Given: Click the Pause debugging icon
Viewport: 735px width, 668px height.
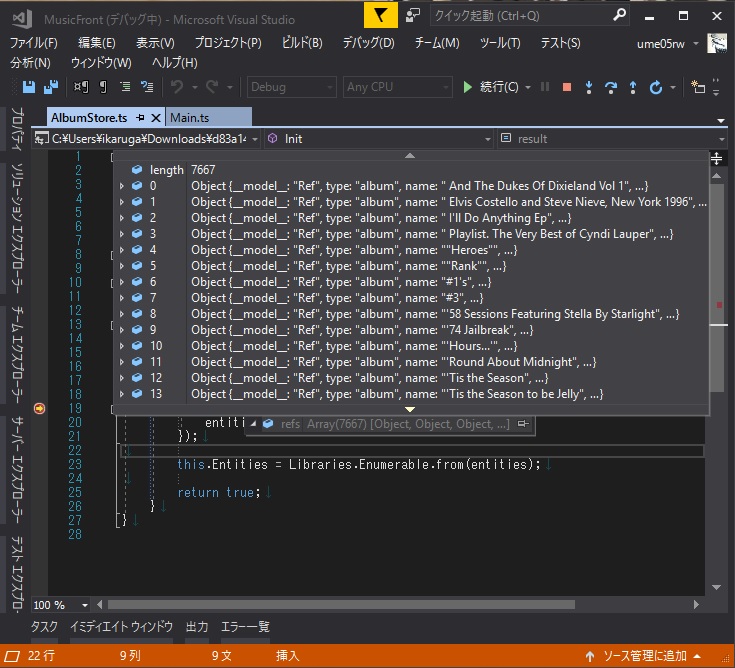Looking at the screenshot, I should 545,87.
